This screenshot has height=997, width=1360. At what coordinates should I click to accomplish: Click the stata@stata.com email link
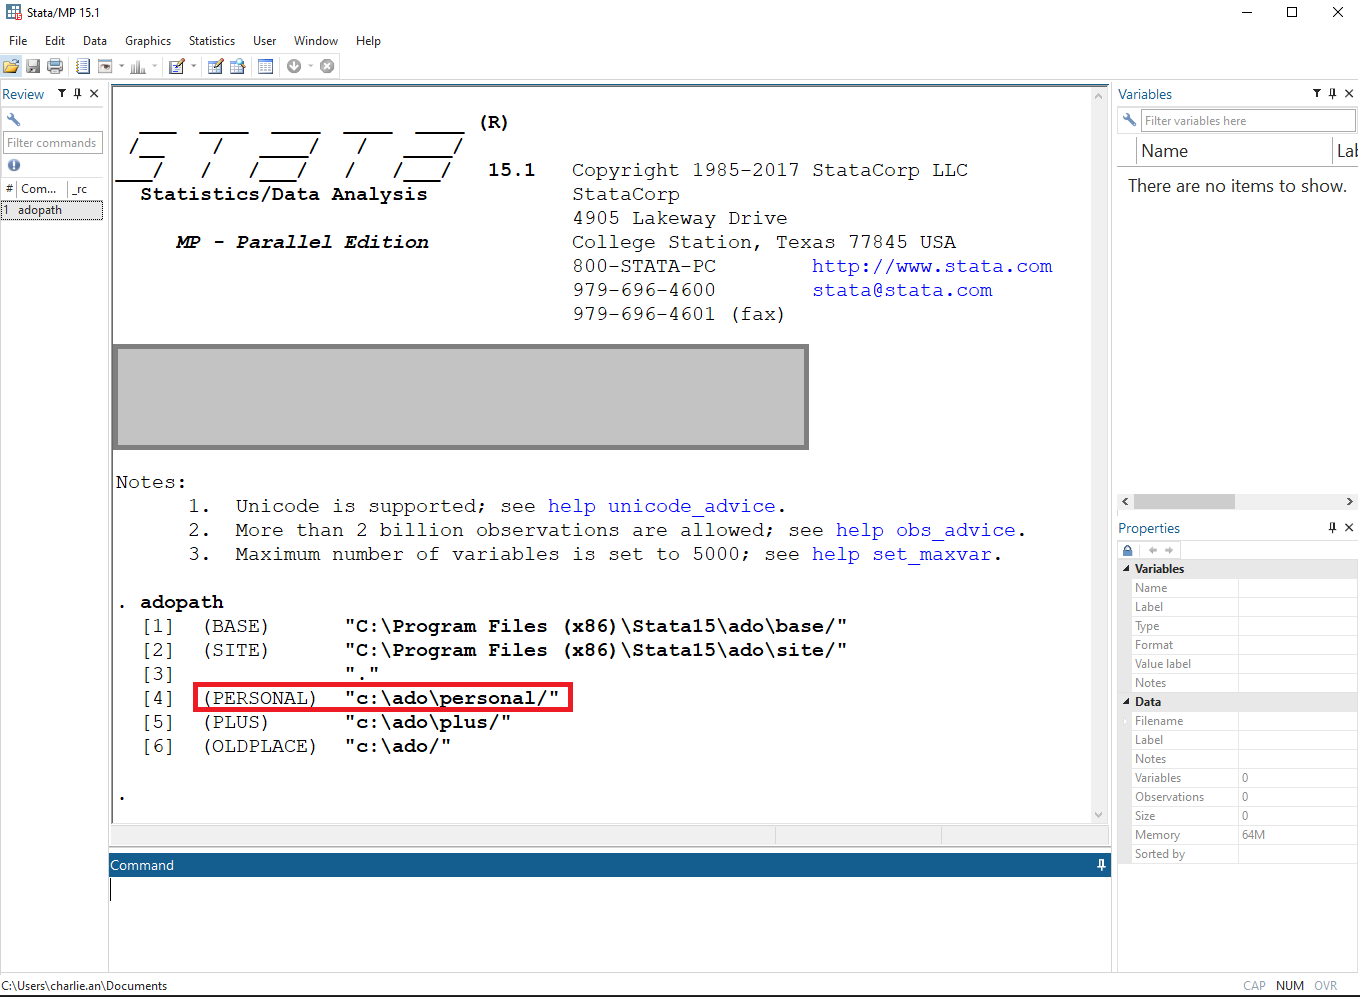tap(902, 290)
